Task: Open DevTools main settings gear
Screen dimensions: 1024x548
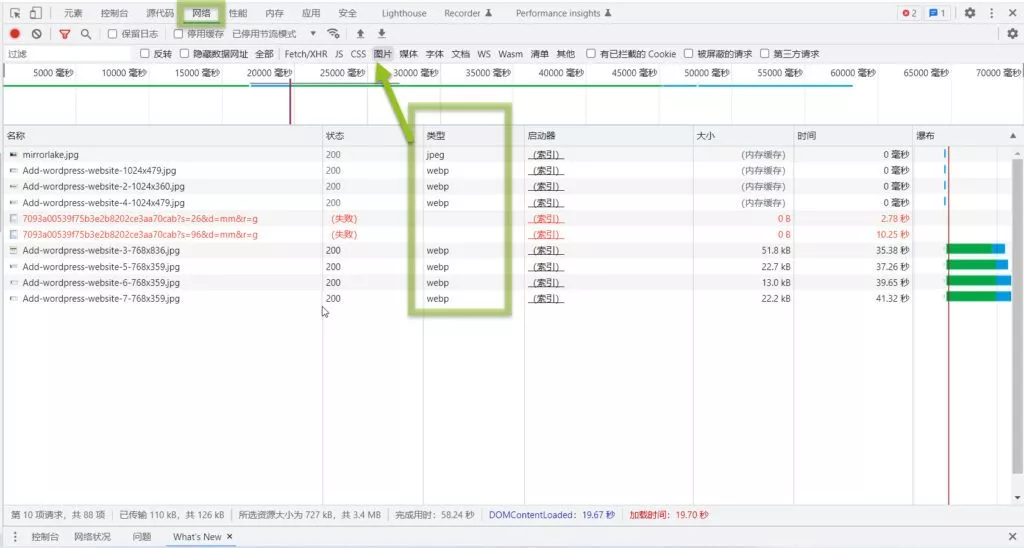Action: pyautogui.click(x=970, y=13)
